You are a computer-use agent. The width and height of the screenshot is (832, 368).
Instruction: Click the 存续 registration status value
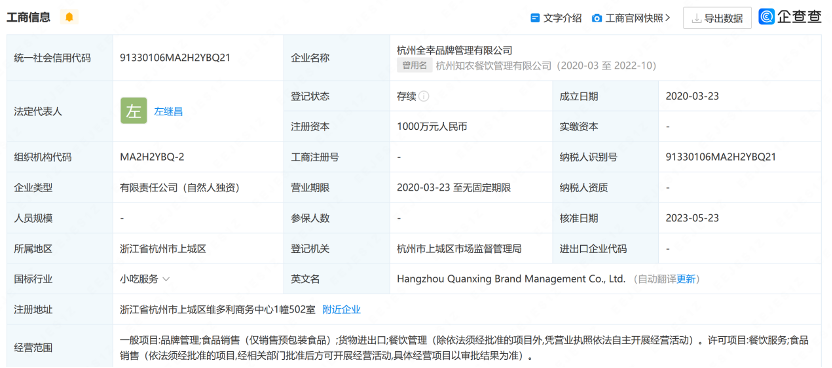[x=406, y=97]
